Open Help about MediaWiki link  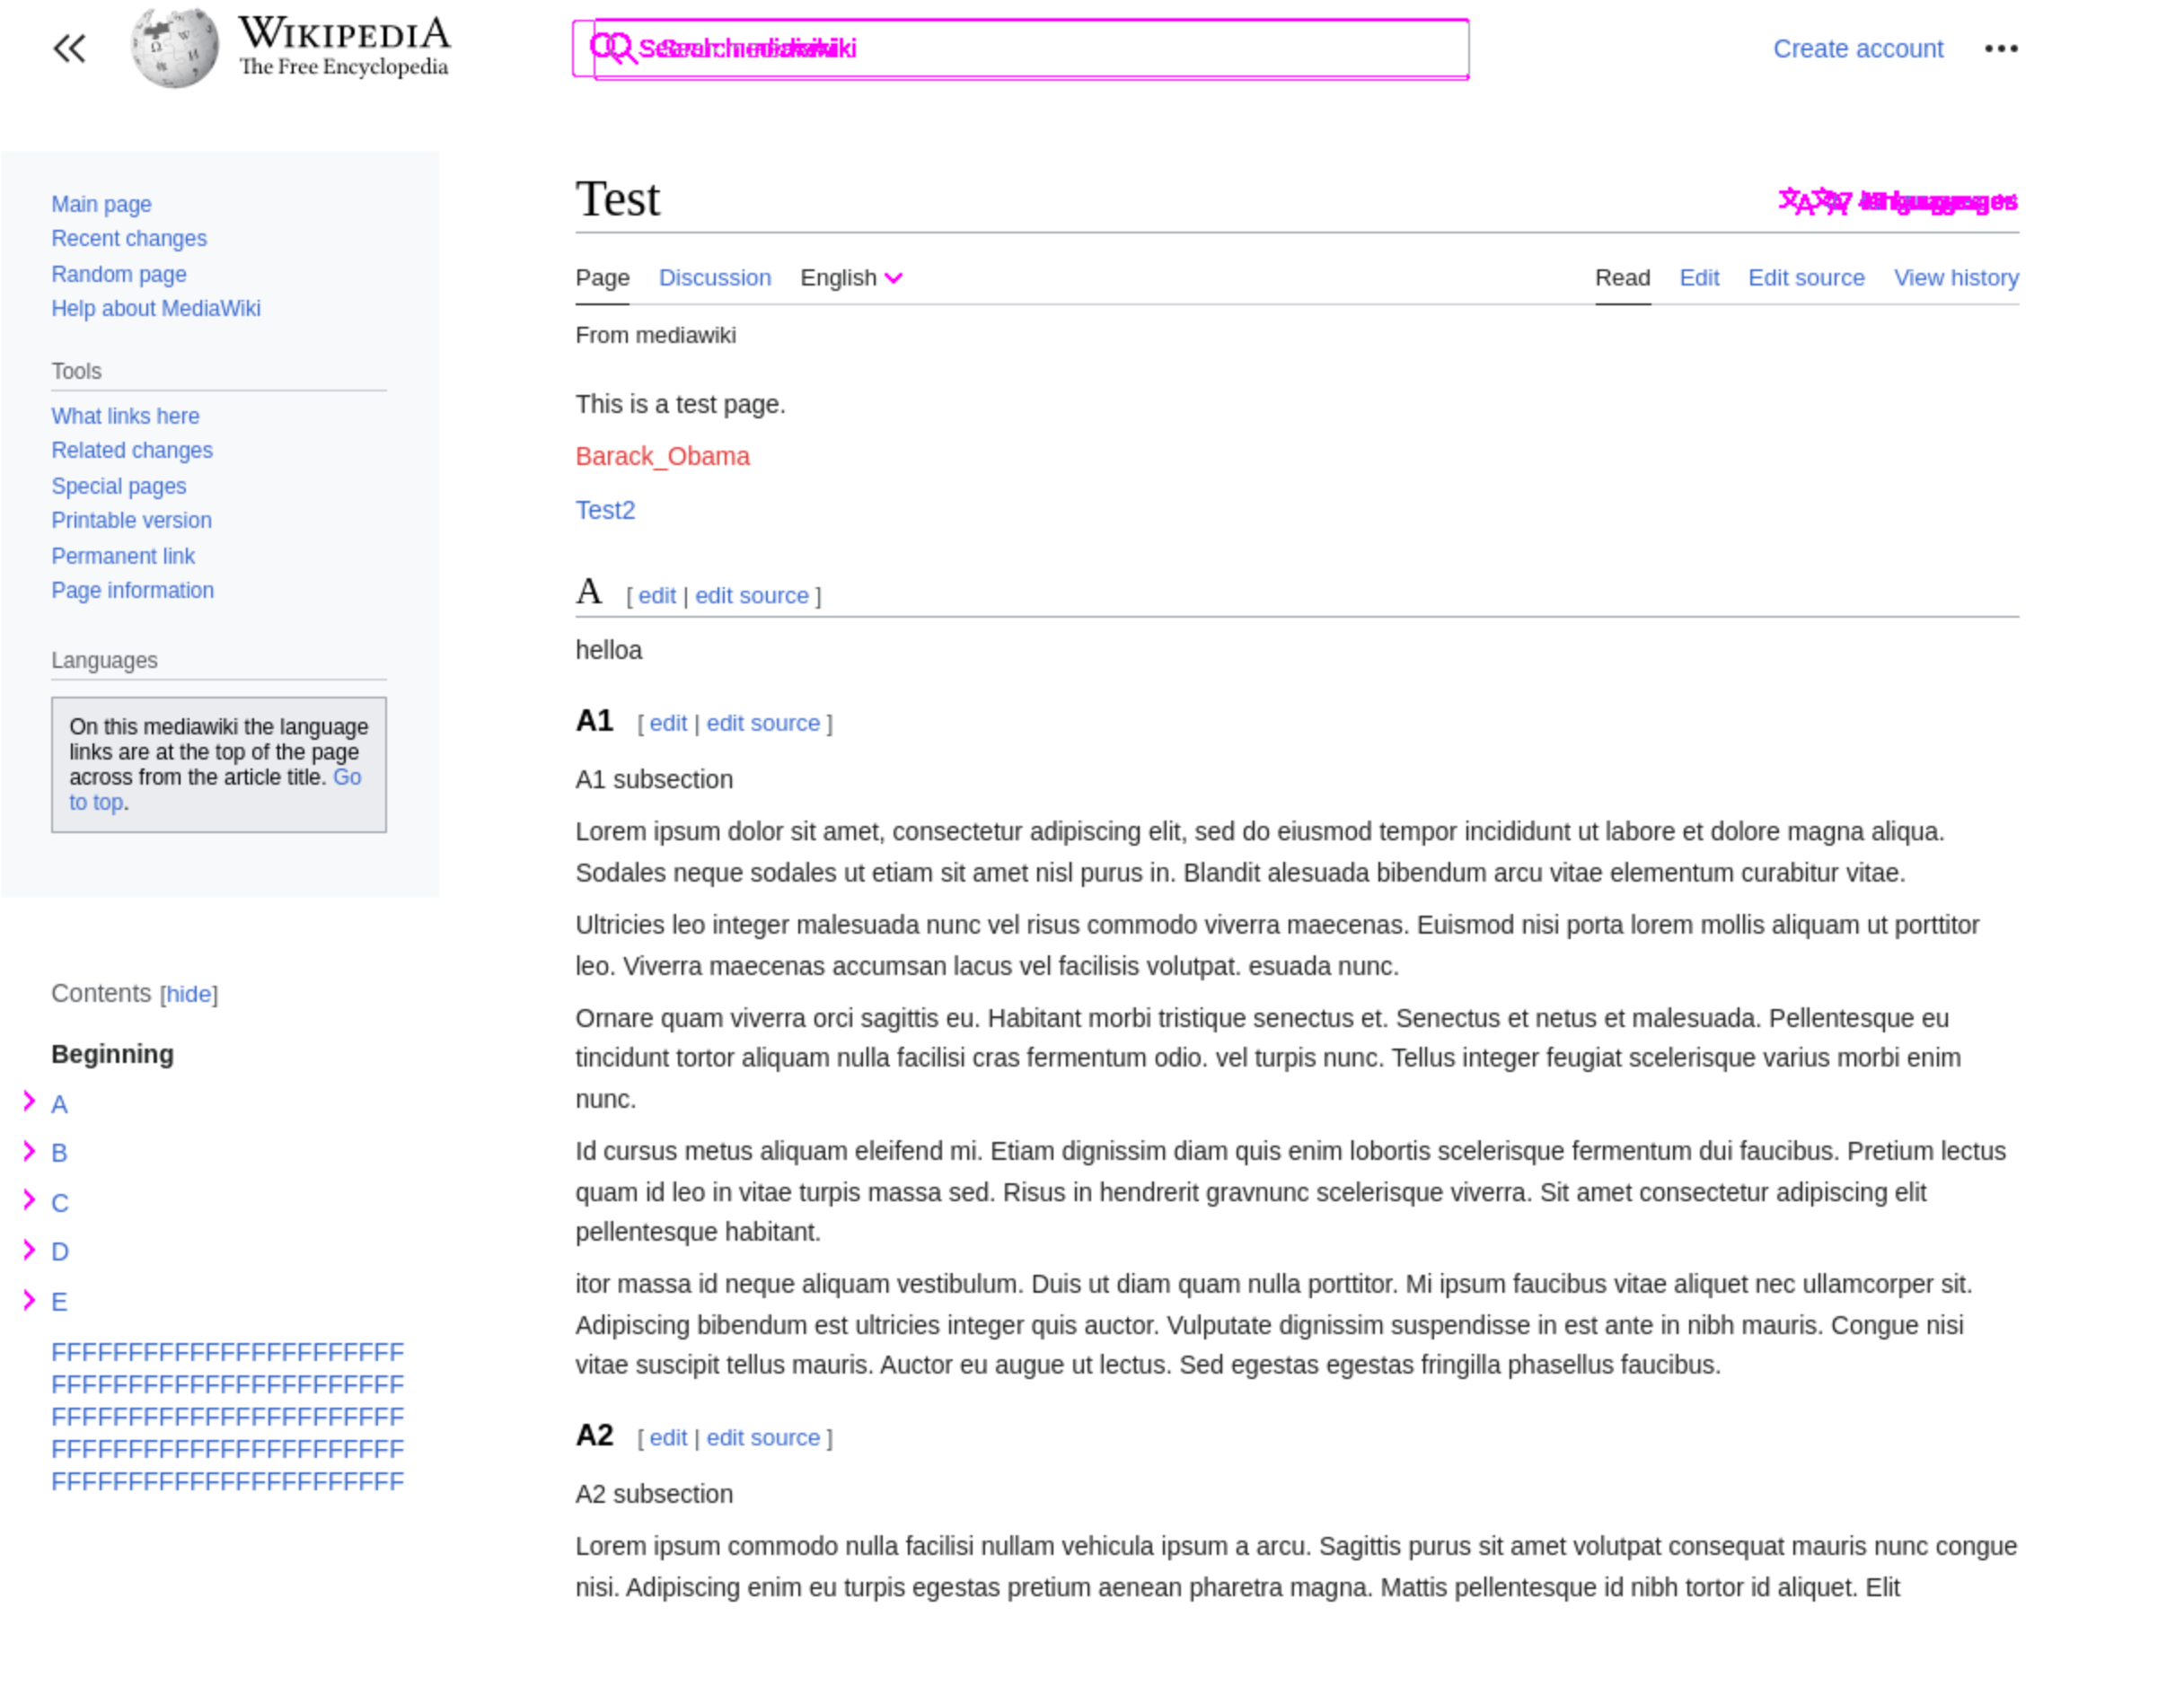coord(155,308)
